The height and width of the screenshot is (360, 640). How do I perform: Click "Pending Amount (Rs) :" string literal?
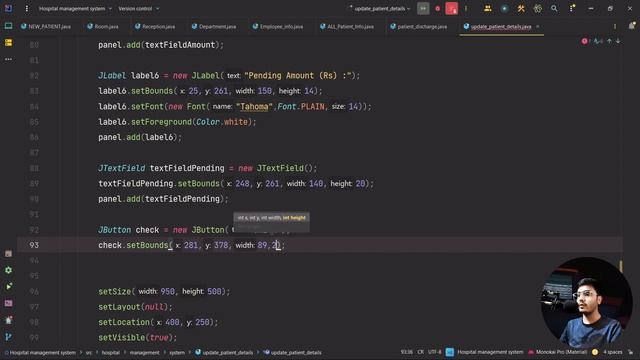(298, 76)
